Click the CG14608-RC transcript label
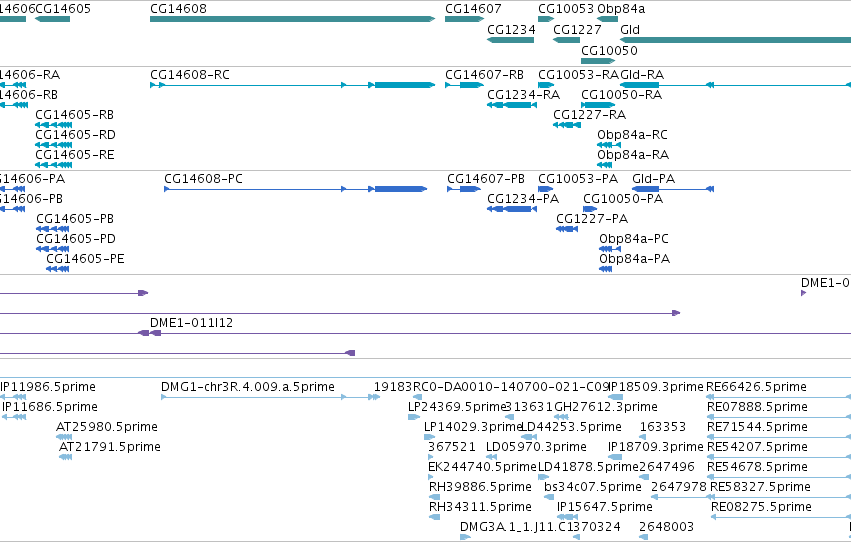Screen dimensions: 851x542 click(190, 74)
